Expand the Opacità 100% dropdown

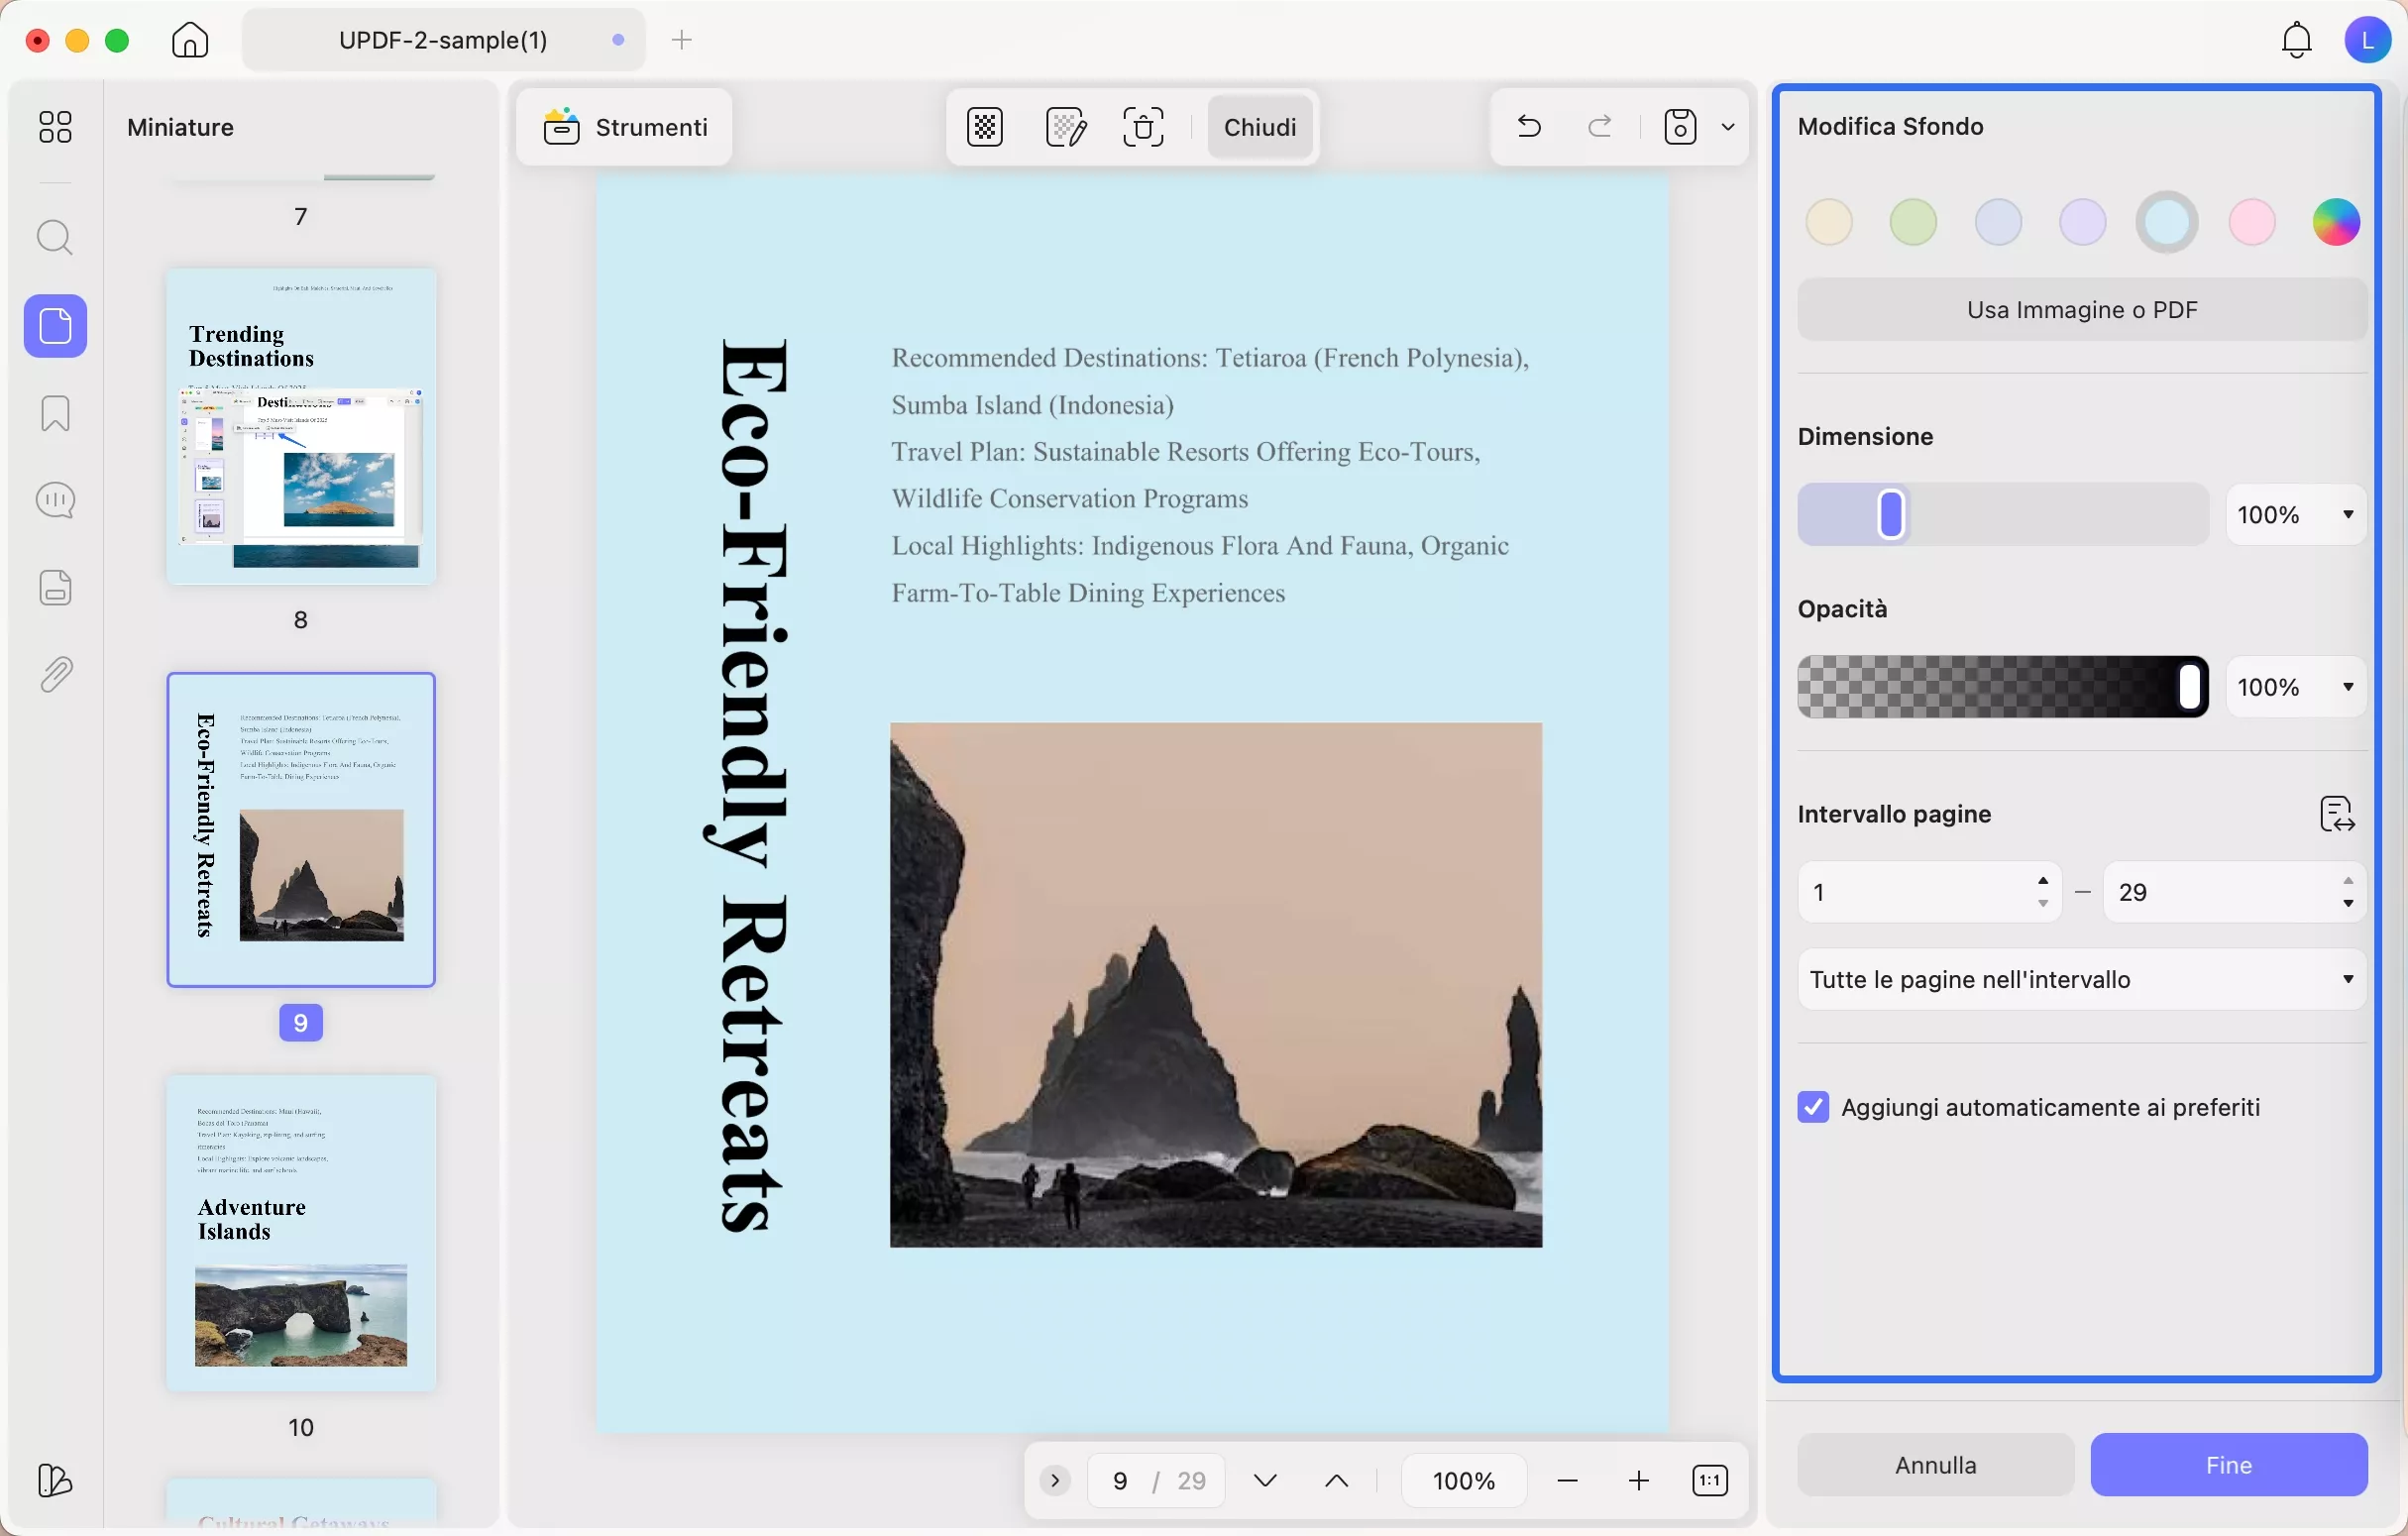point(2349,687)
